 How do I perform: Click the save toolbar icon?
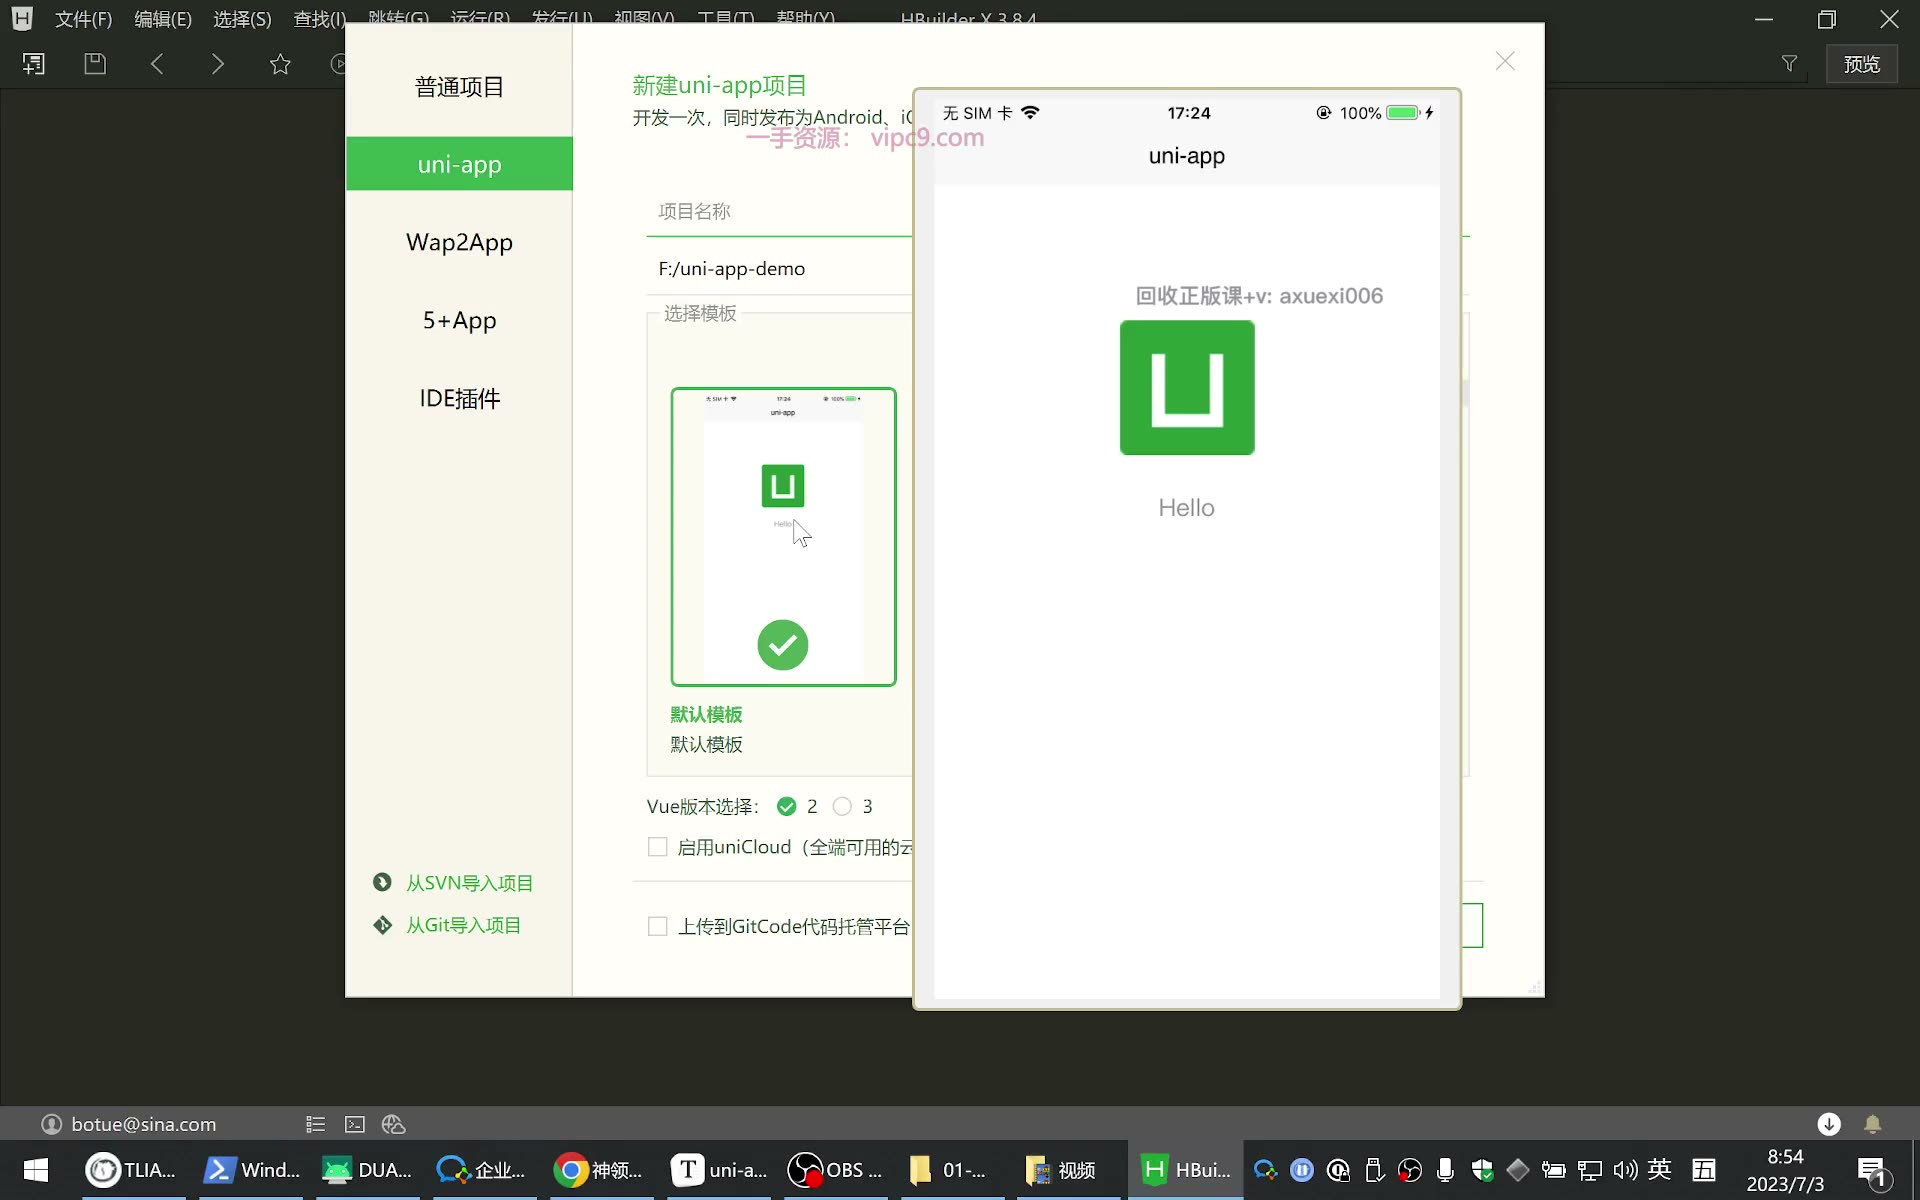pyautogui.click(x=95, y=64)
